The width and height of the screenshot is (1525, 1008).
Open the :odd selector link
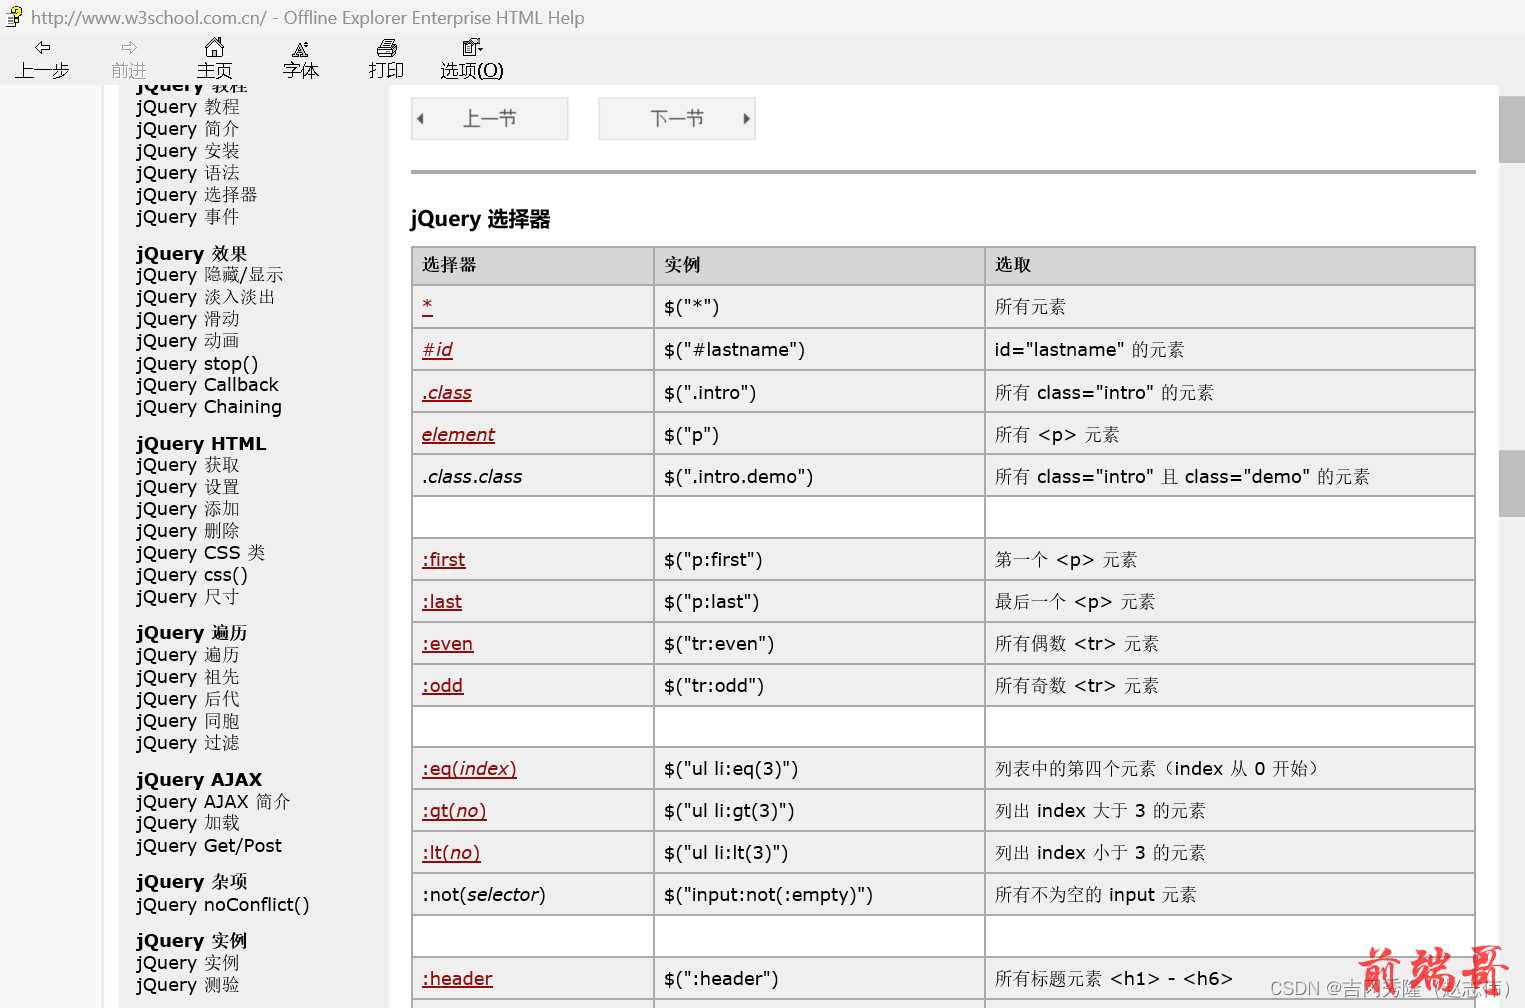coord(442,686)
